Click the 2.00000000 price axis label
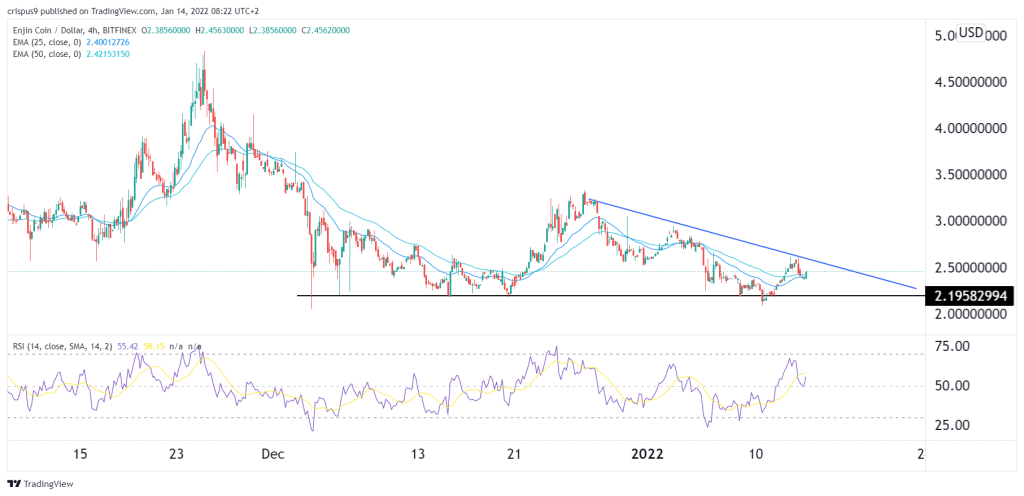The height and width of the screenshot is (496, 1024). coord(971,315)
